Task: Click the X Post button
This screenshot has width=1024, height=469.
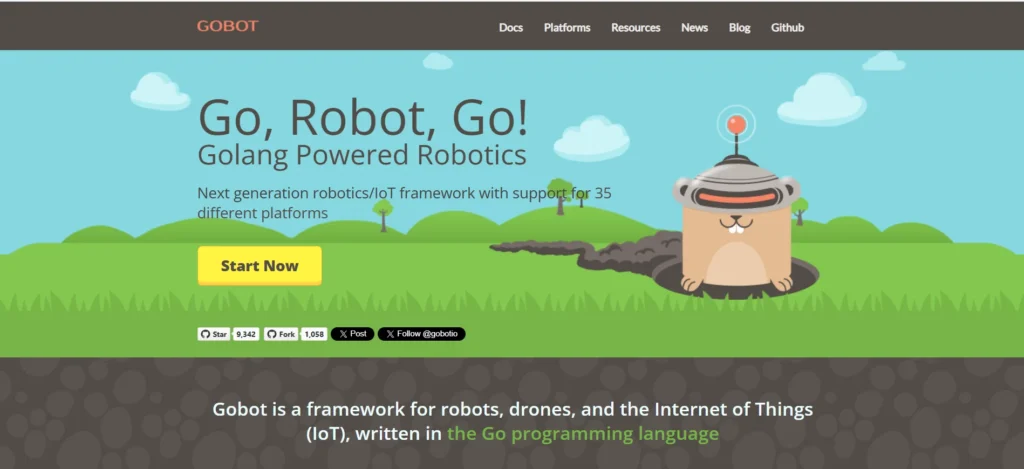Action: (x=353, y=334)
